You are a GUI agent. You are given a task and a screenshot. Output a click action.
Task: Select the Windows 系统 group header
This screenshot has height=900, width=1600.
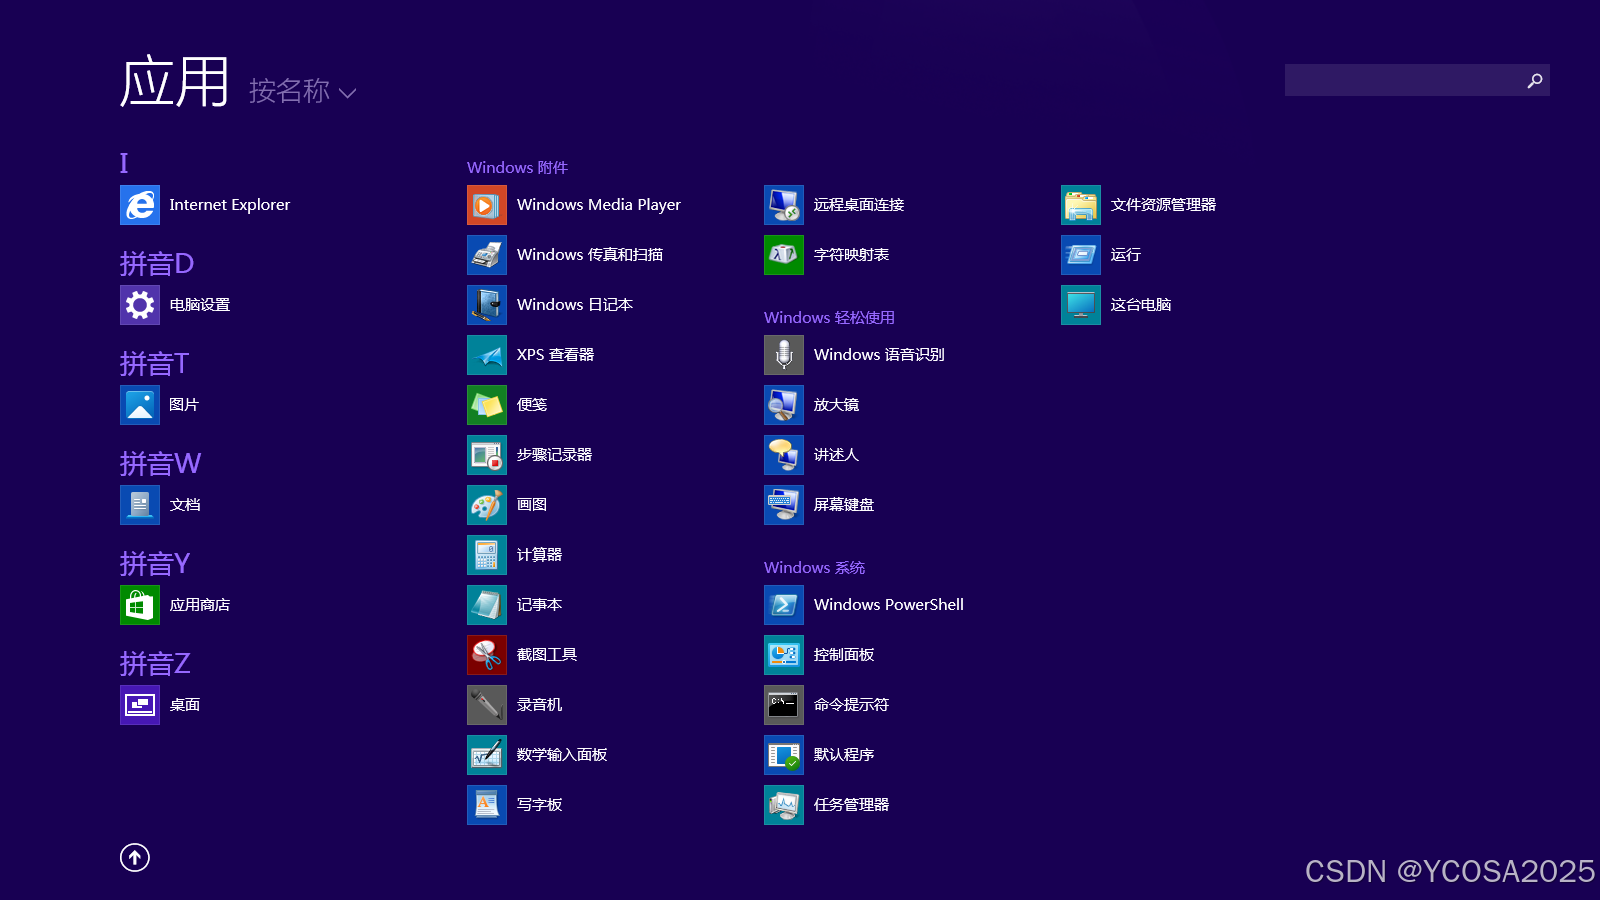[814, 567]
